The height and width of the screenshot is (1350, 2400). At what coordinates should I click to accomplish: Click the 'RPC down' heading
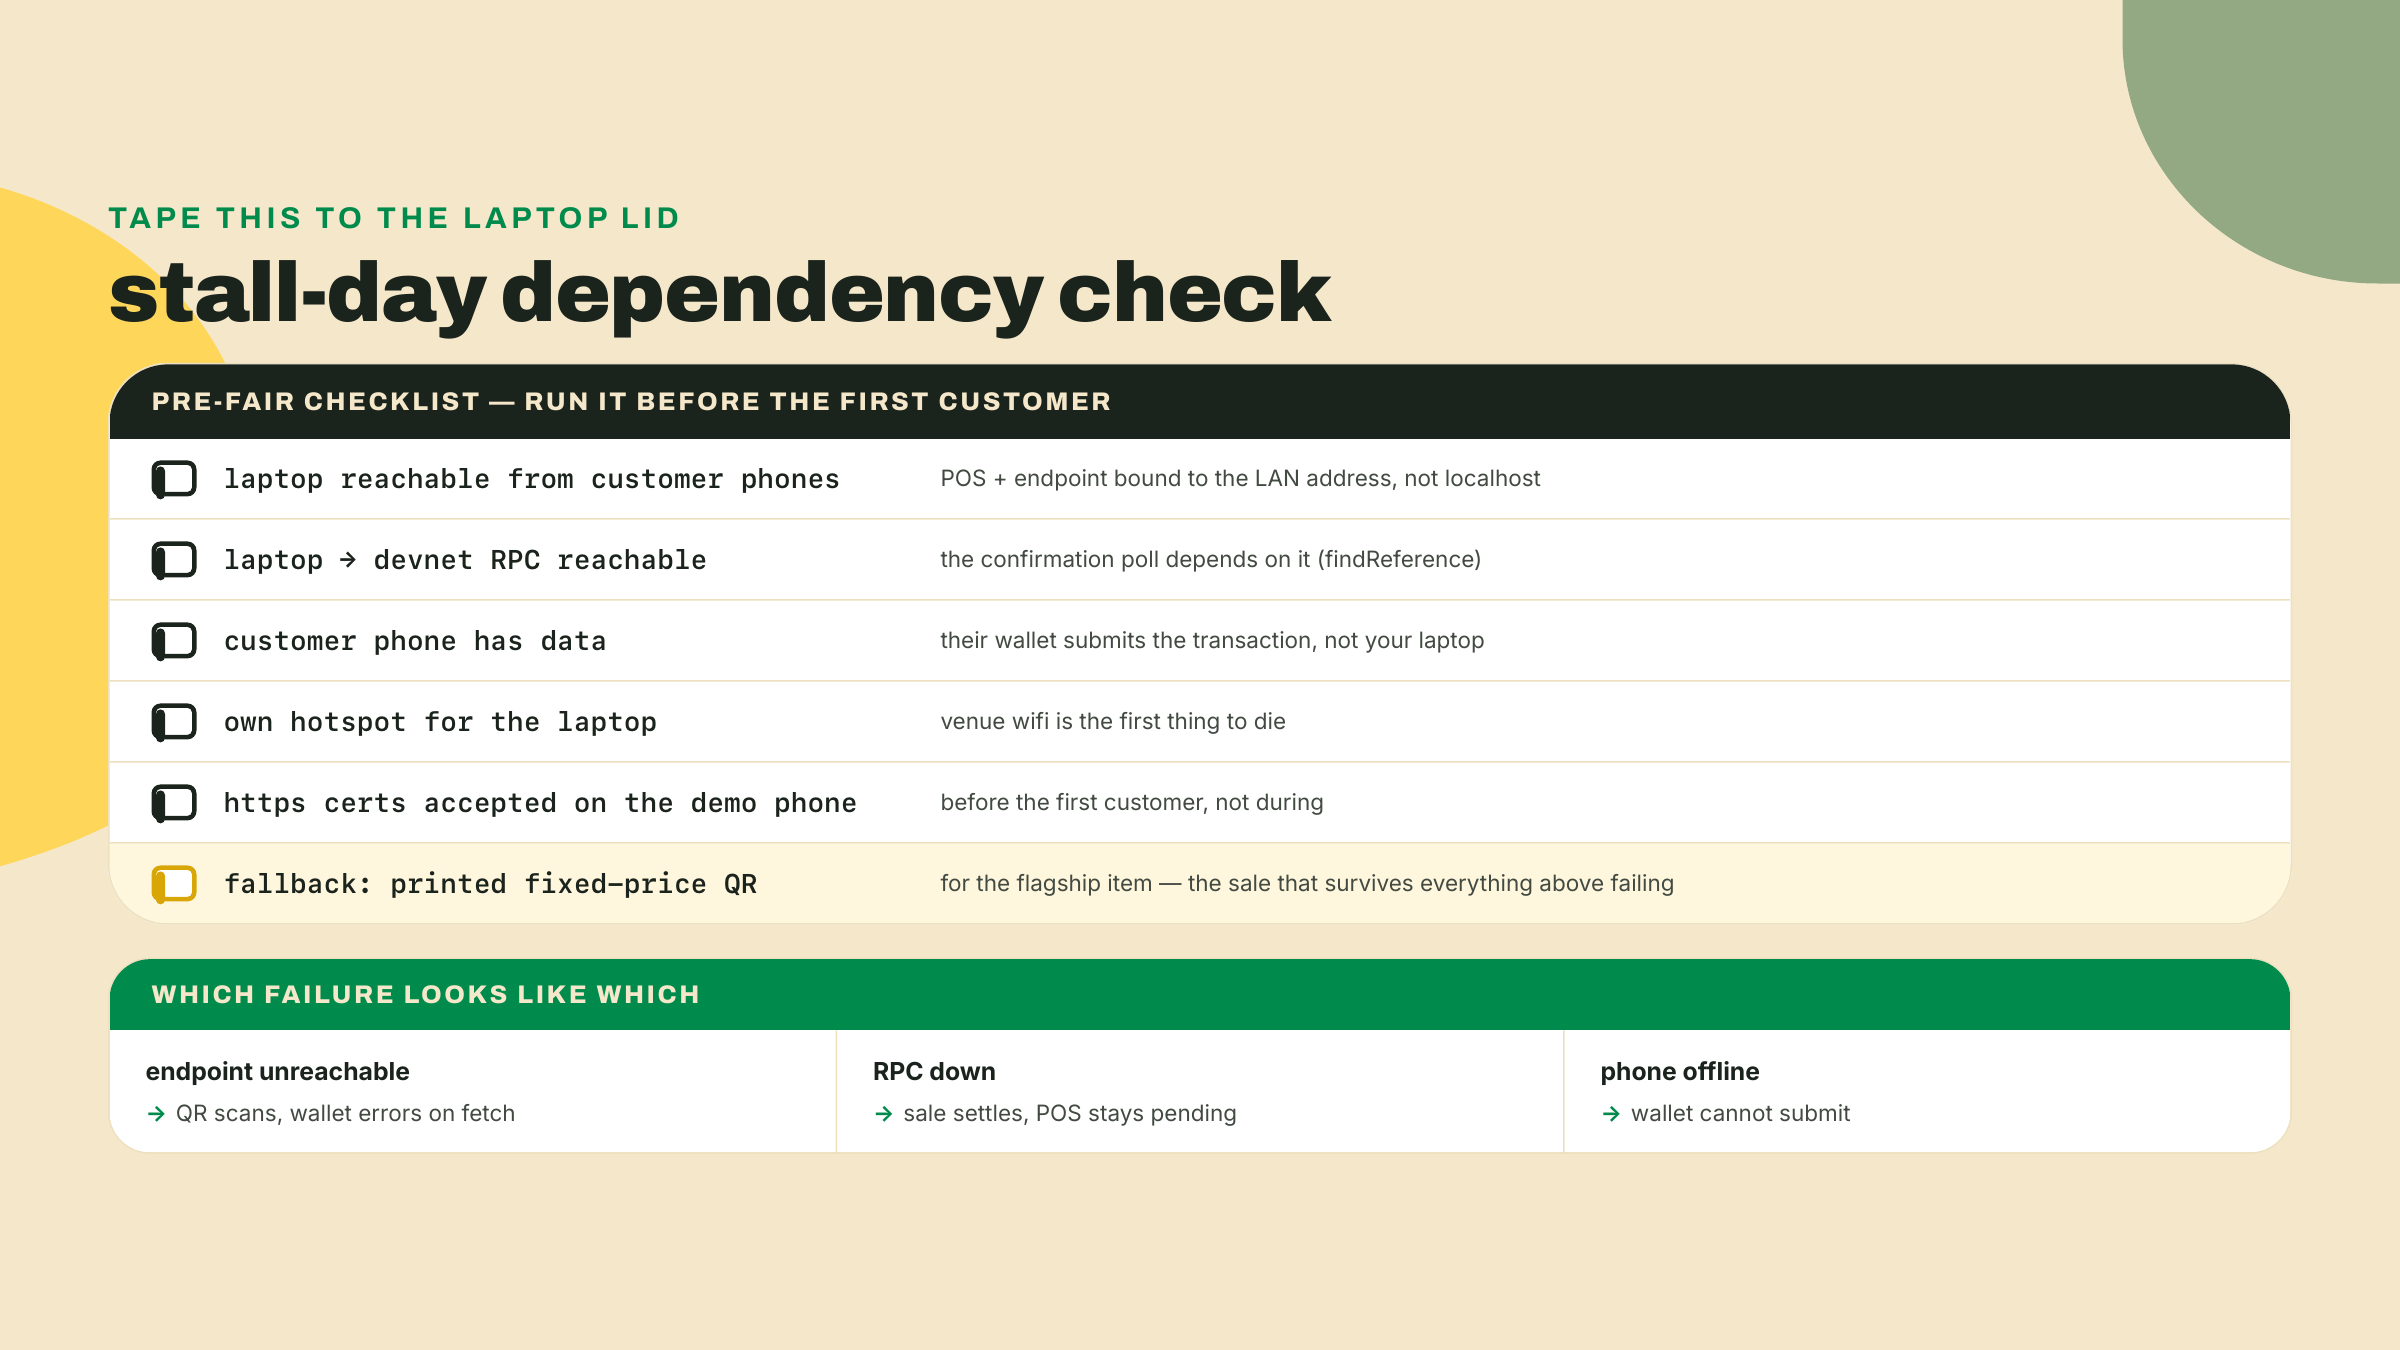[x=934, y=1072]
